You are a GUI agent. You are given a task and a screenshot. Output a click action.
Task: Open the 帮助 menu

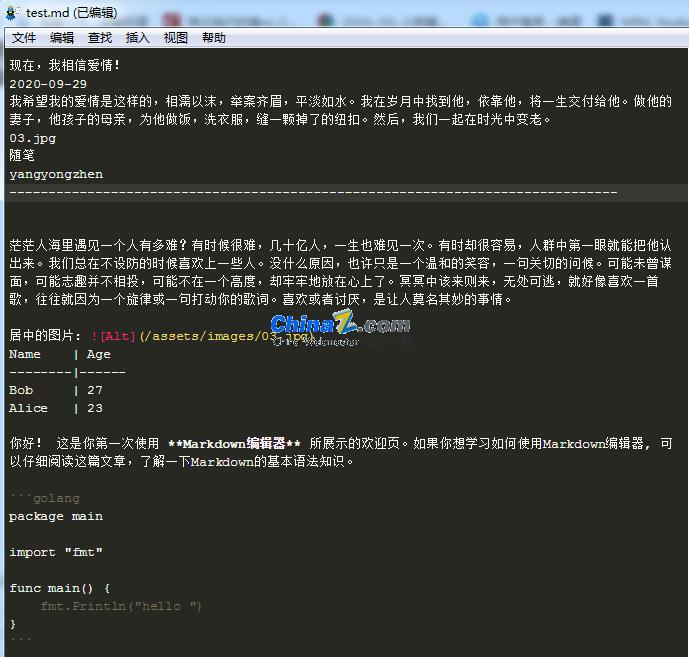[214, 38]
